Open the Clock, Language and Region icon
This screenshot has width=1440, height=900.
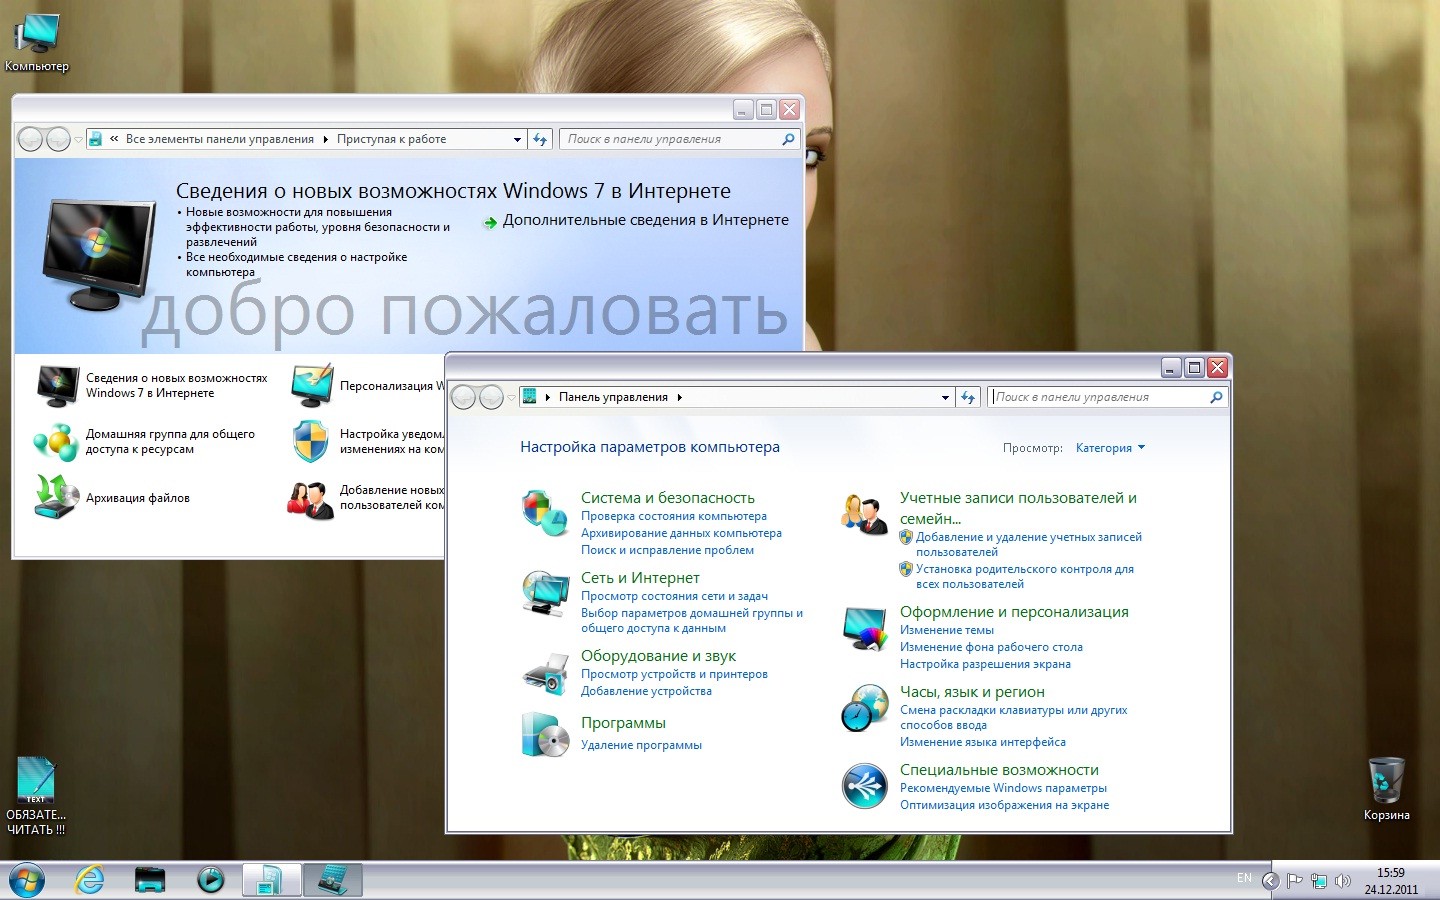[865, 708]
